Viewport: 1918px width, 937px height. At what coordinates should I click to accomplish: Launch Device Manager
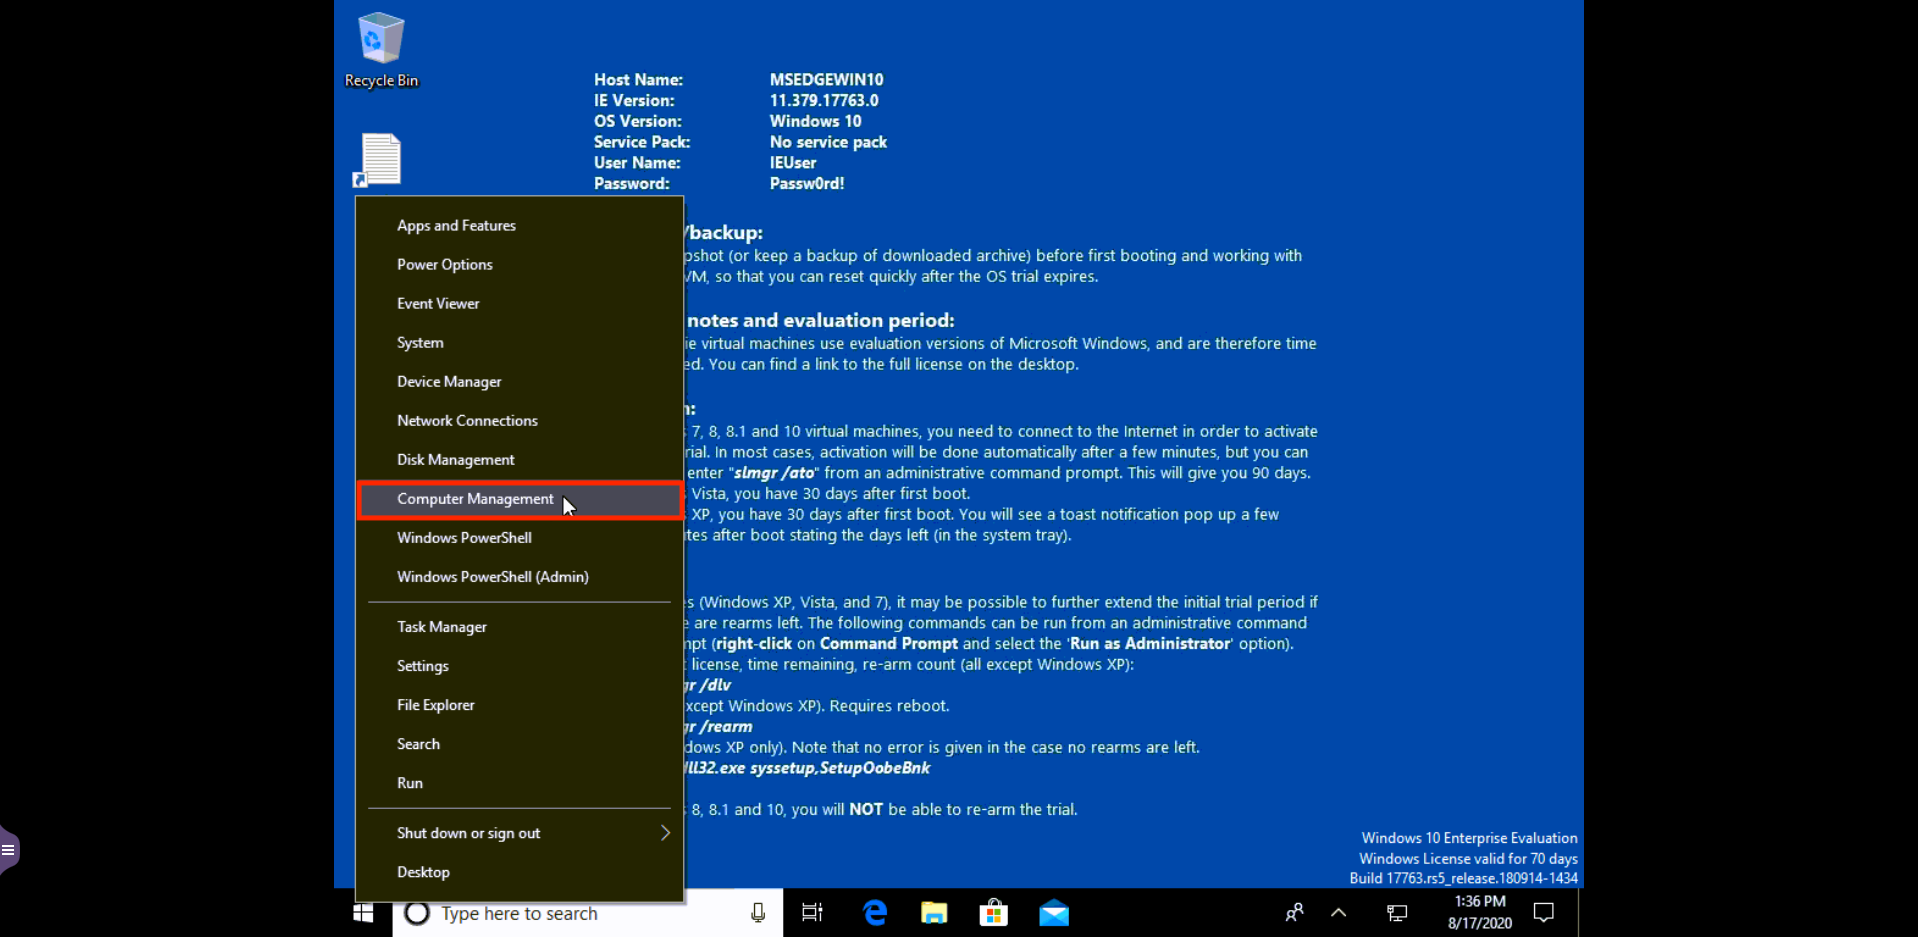click(519, 382)
